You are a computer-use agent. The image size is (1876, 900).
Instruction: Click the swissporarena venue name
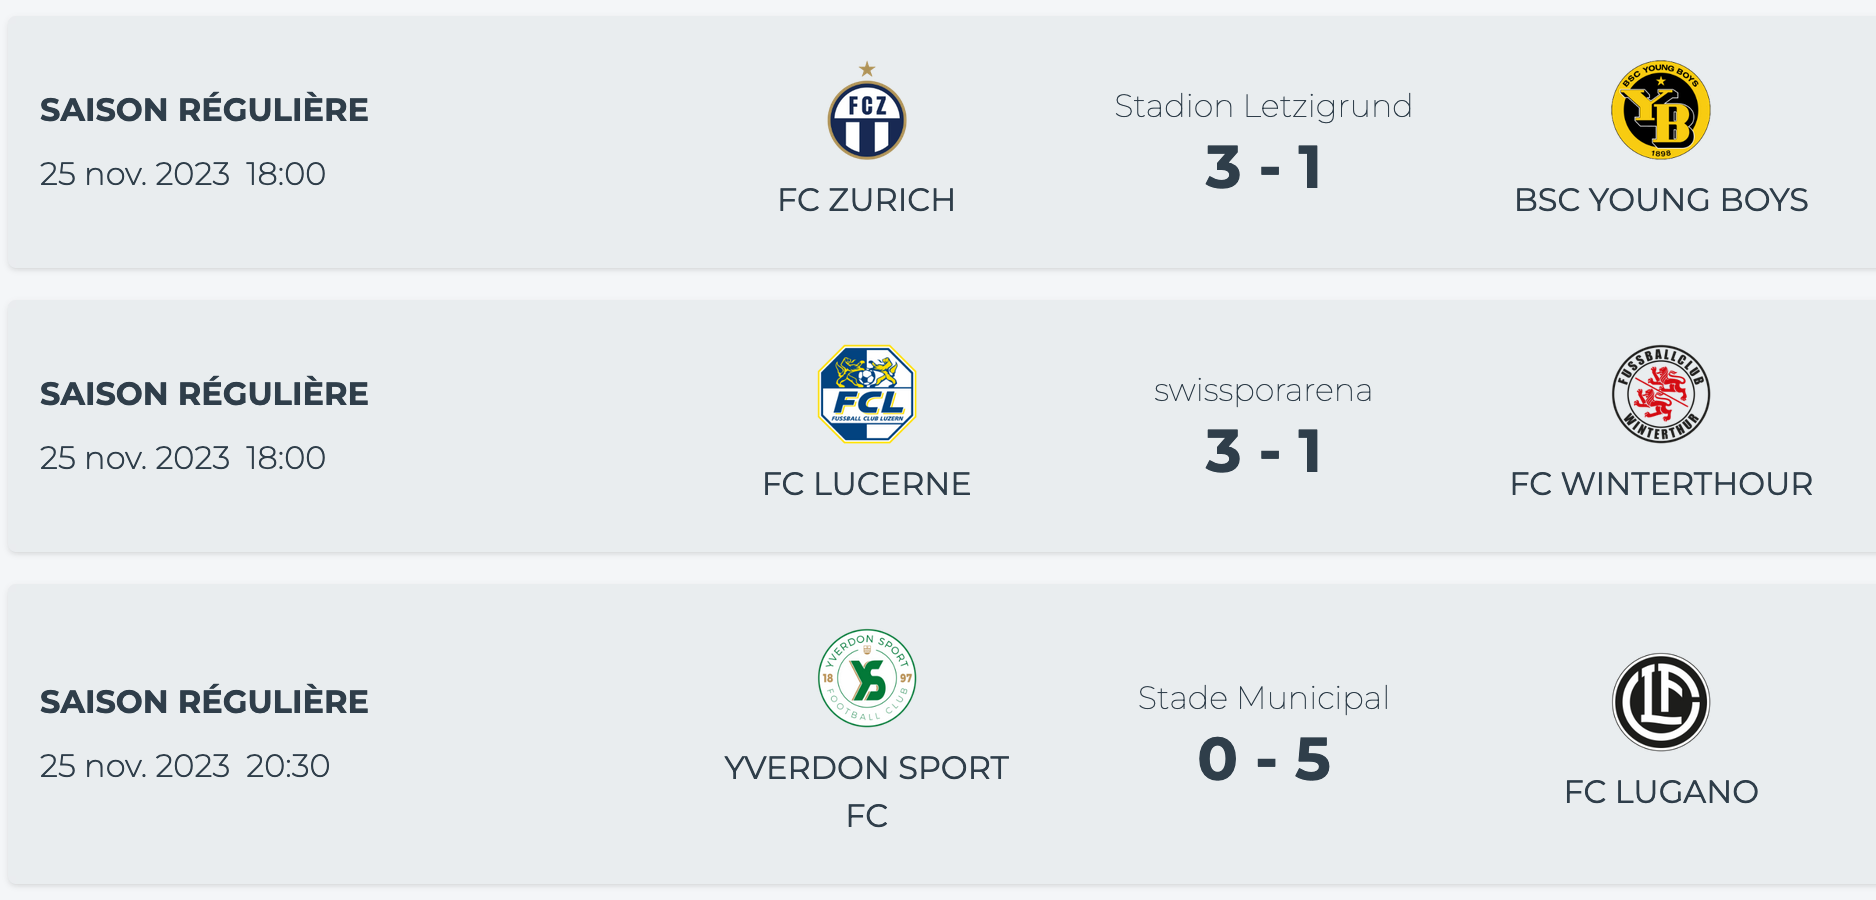(1263, 390)
